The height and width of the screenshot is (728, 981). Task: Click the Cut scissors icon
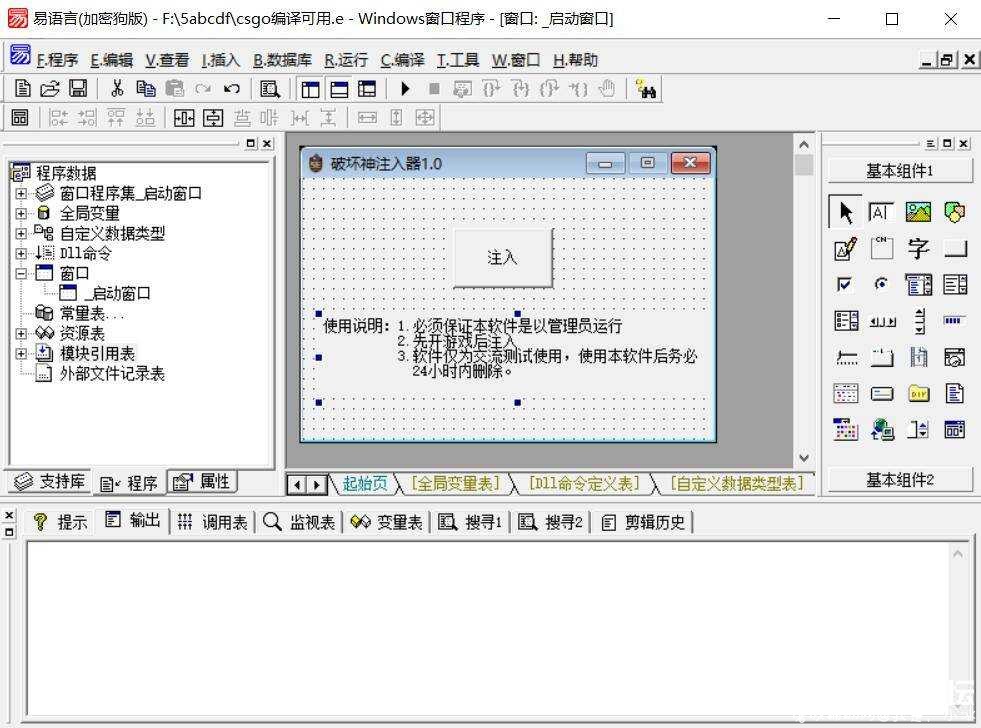click(117, 89)
